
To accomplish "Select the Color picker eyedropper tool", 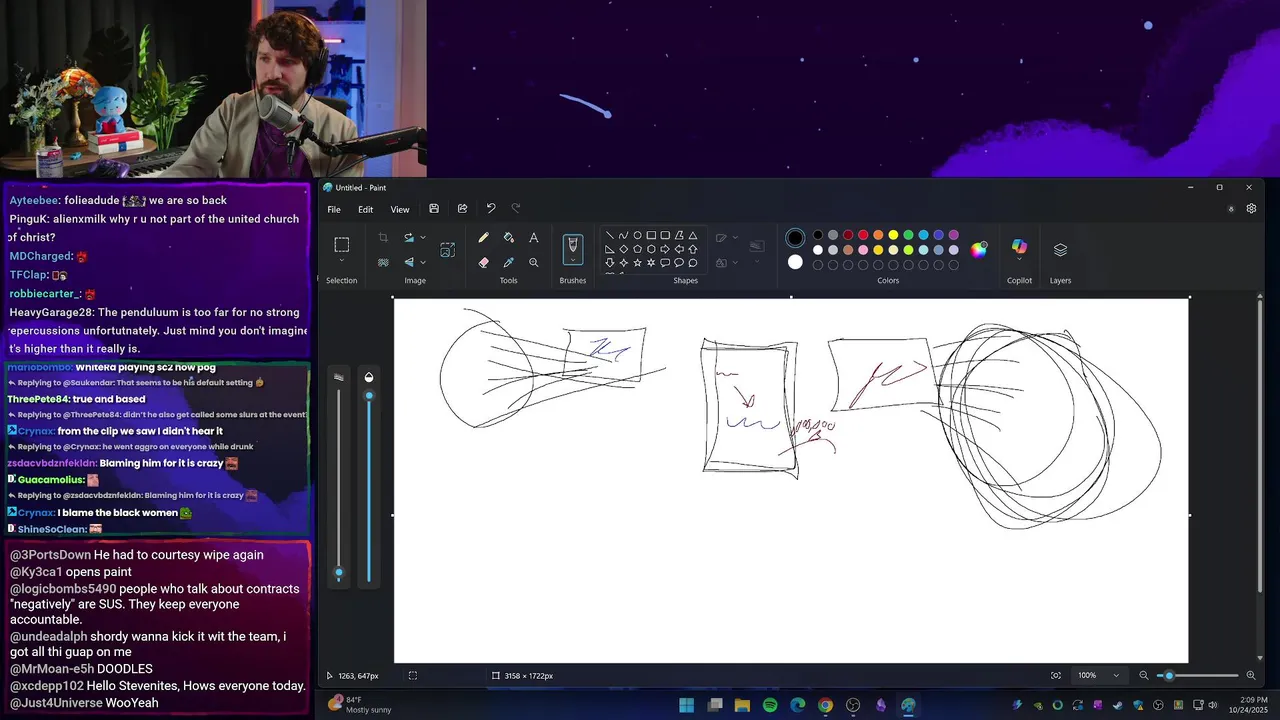I will point(508,262).
